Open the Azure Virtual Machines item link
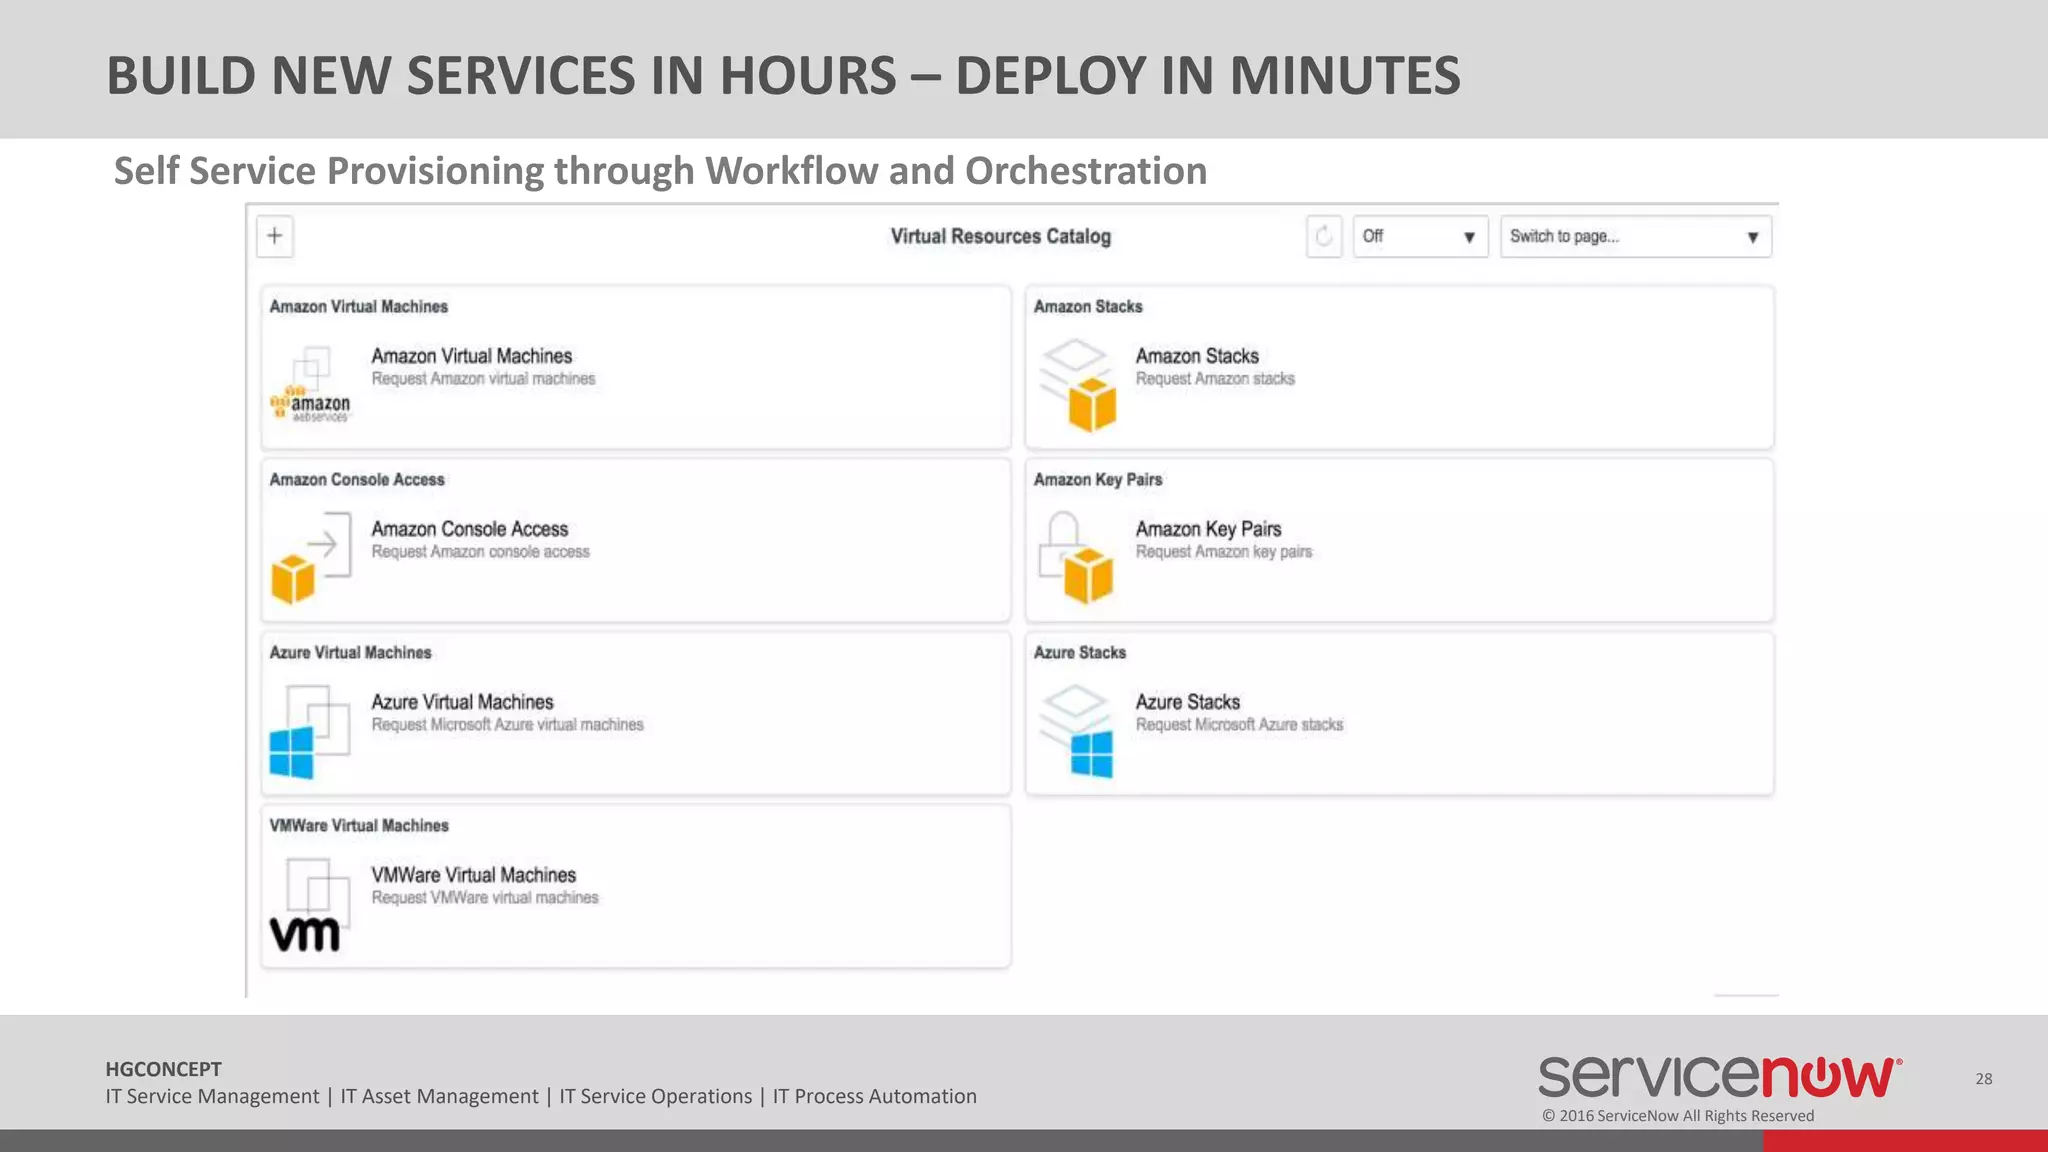 (462, 702)
